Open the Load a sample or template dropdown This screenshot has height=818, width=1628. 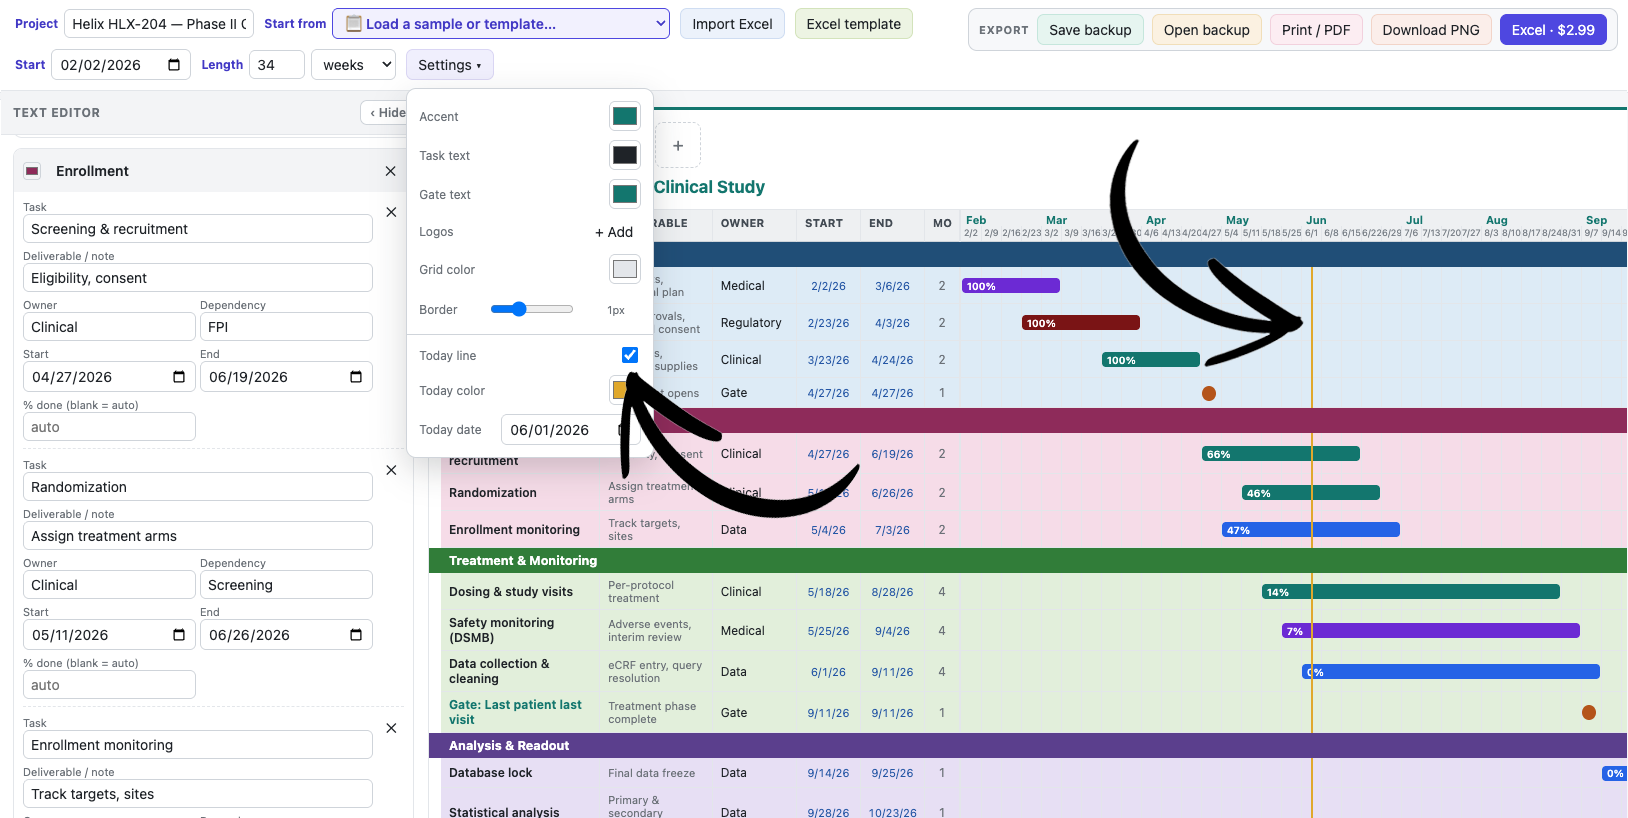pyautogui.click(x=501, y=24)
